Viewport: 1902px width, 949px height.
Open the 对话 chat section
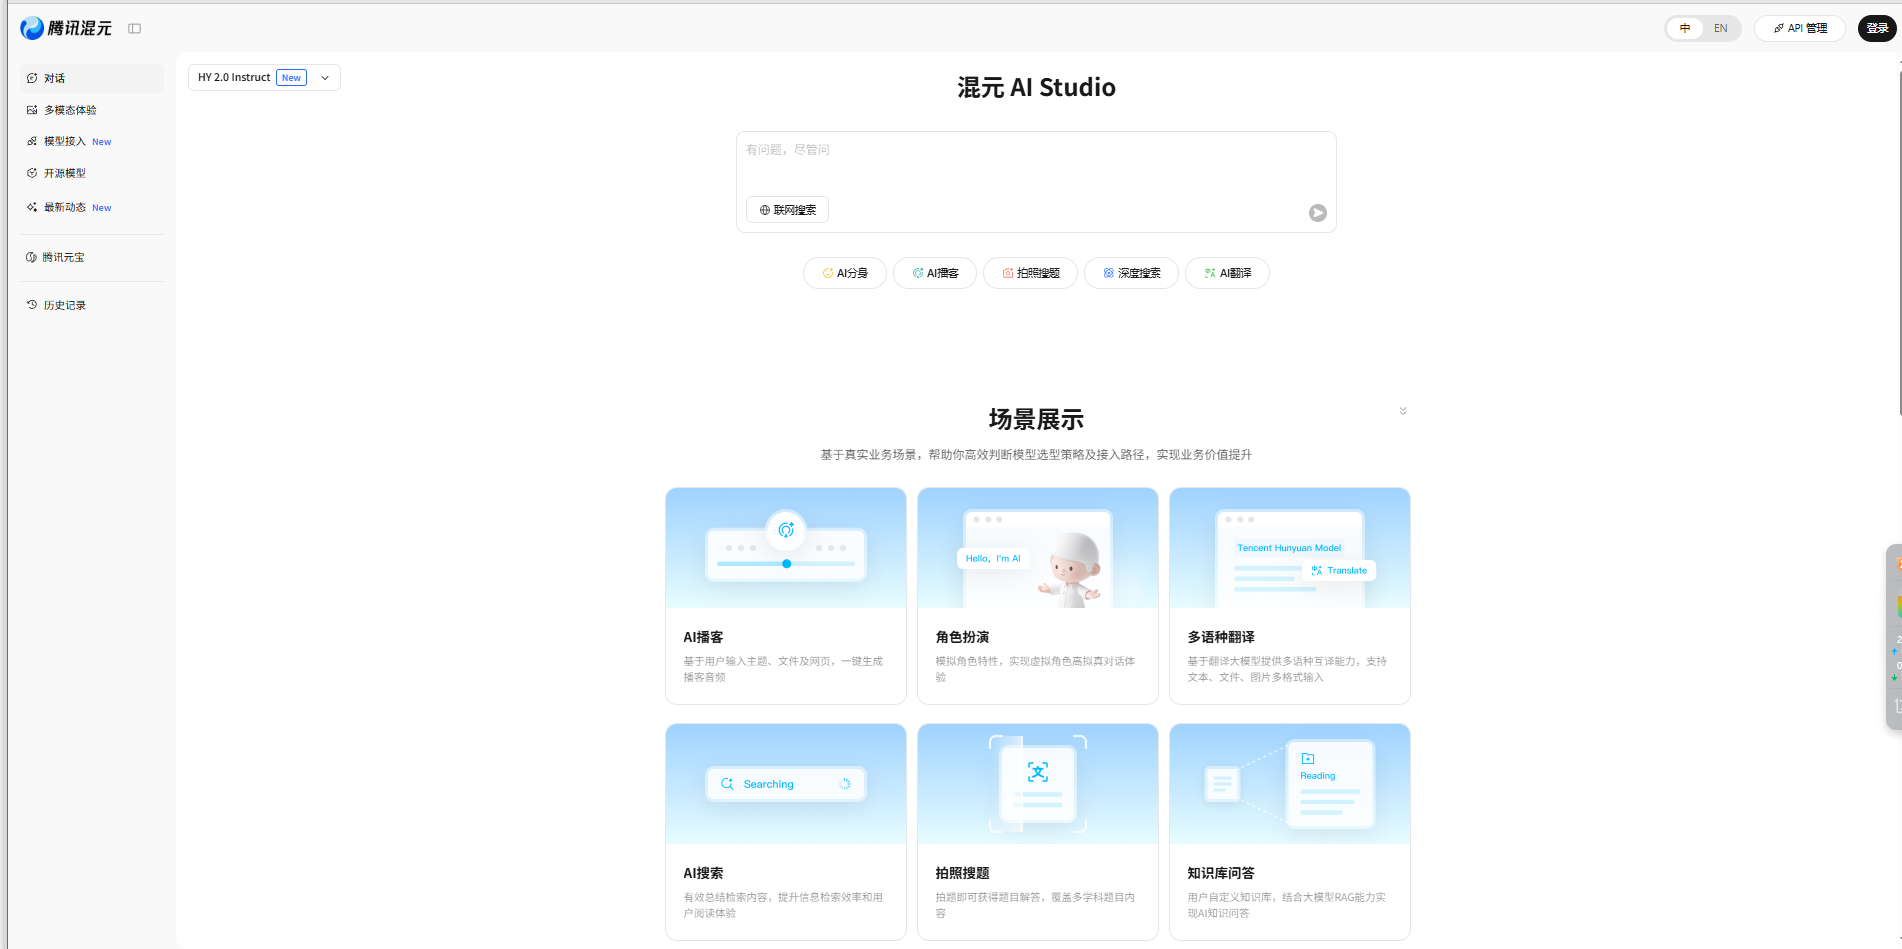92,78
